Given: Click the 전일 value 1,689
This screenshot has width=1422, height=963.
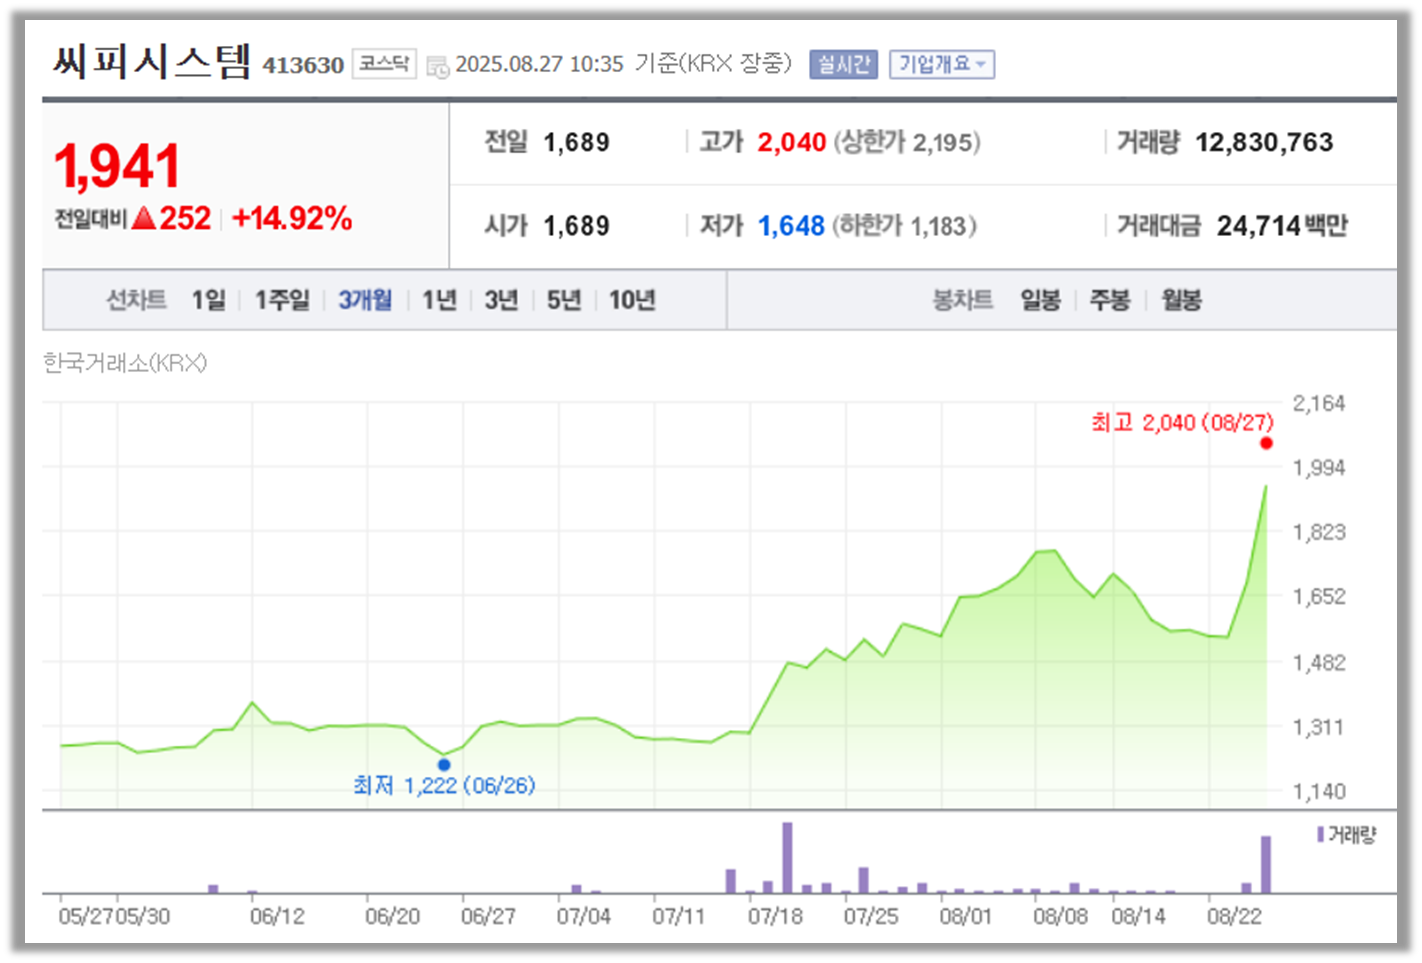Looking at the screenshot, I should point(576,143).
